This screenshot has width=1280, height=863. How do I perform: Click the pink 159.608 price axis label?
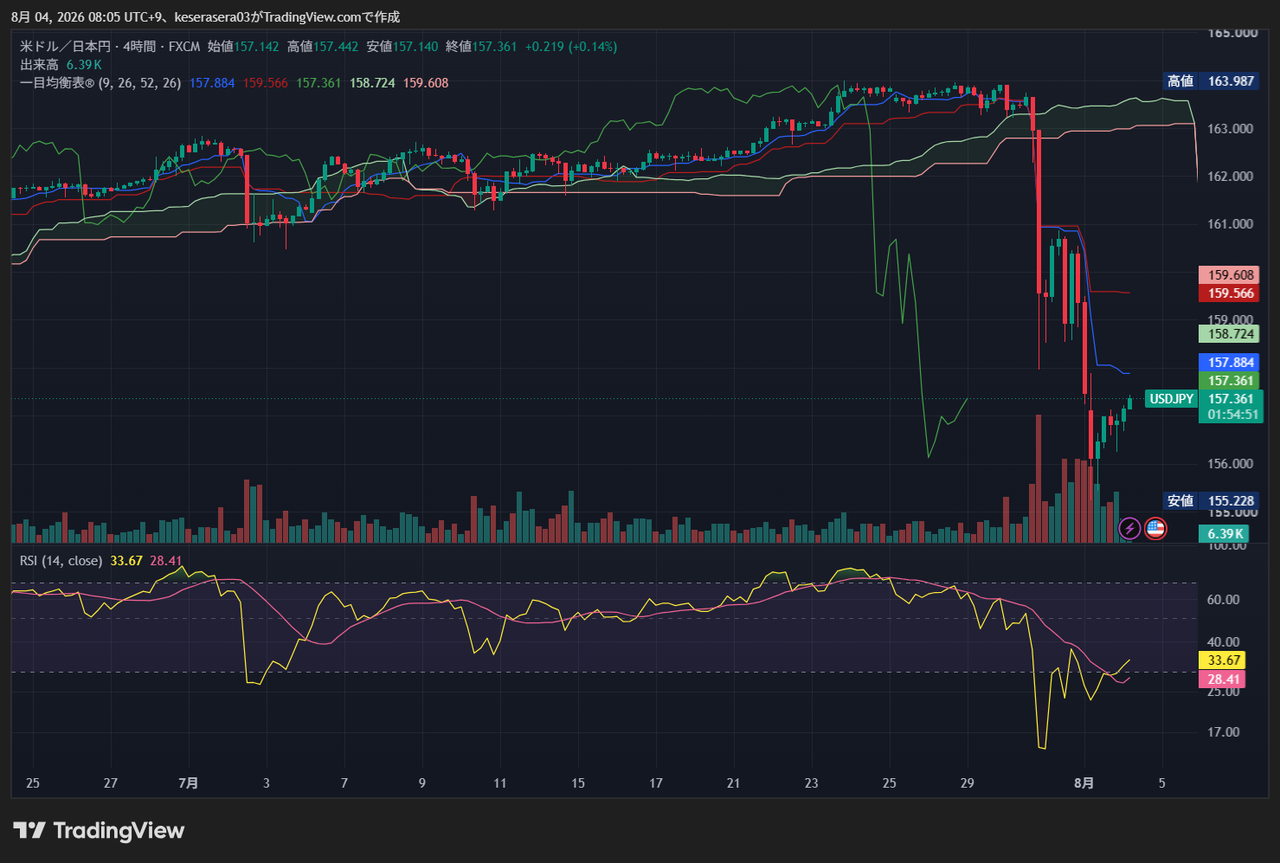[1231, 275]
